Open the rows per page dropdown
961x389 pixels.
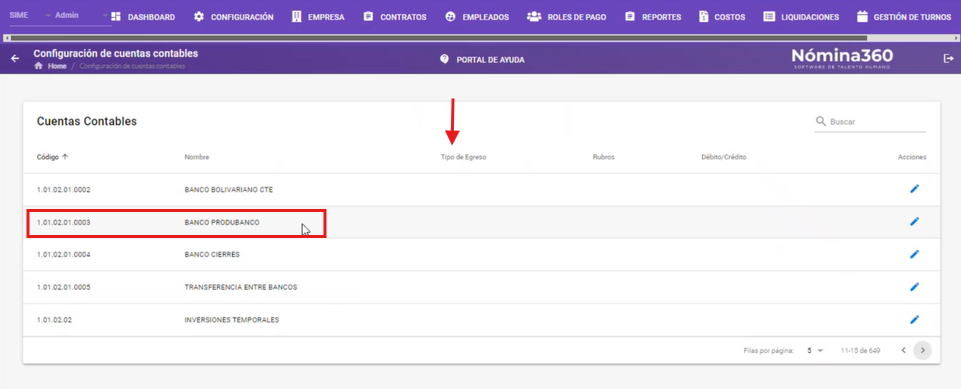815,351
